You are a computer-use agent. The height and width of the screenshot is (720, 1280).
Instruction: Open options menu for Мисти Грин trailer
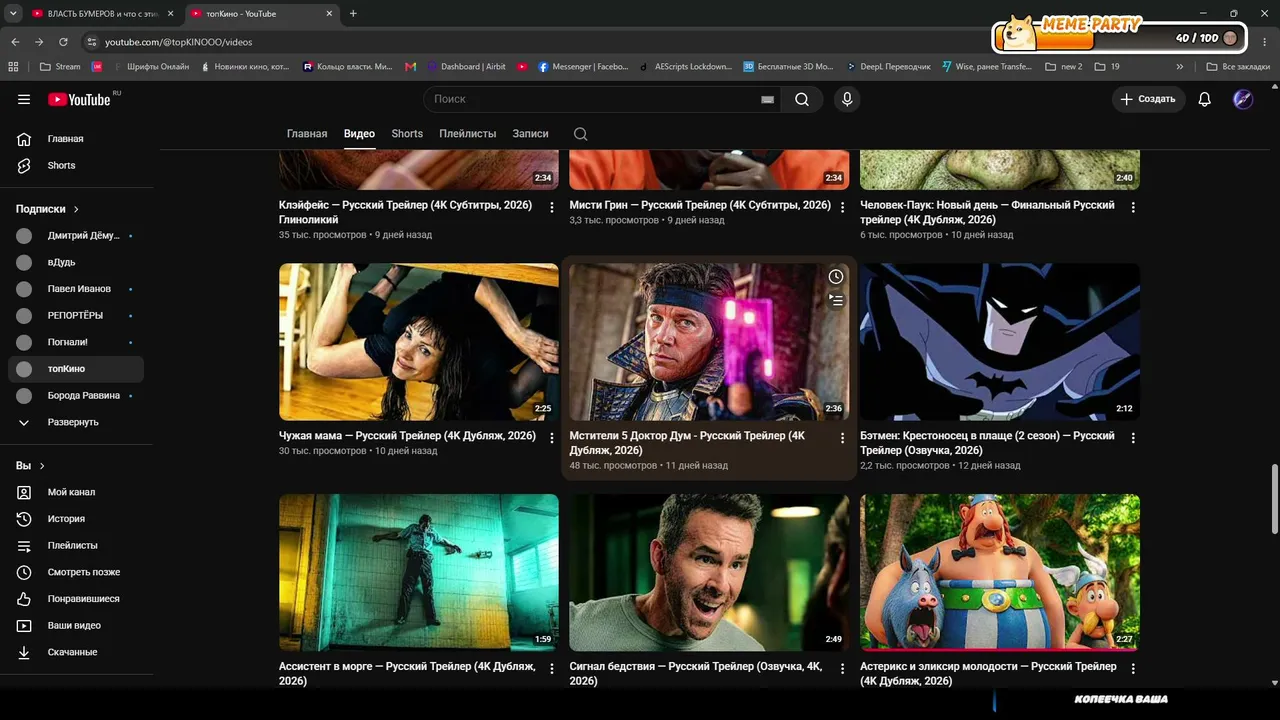[x=842, y=207]
